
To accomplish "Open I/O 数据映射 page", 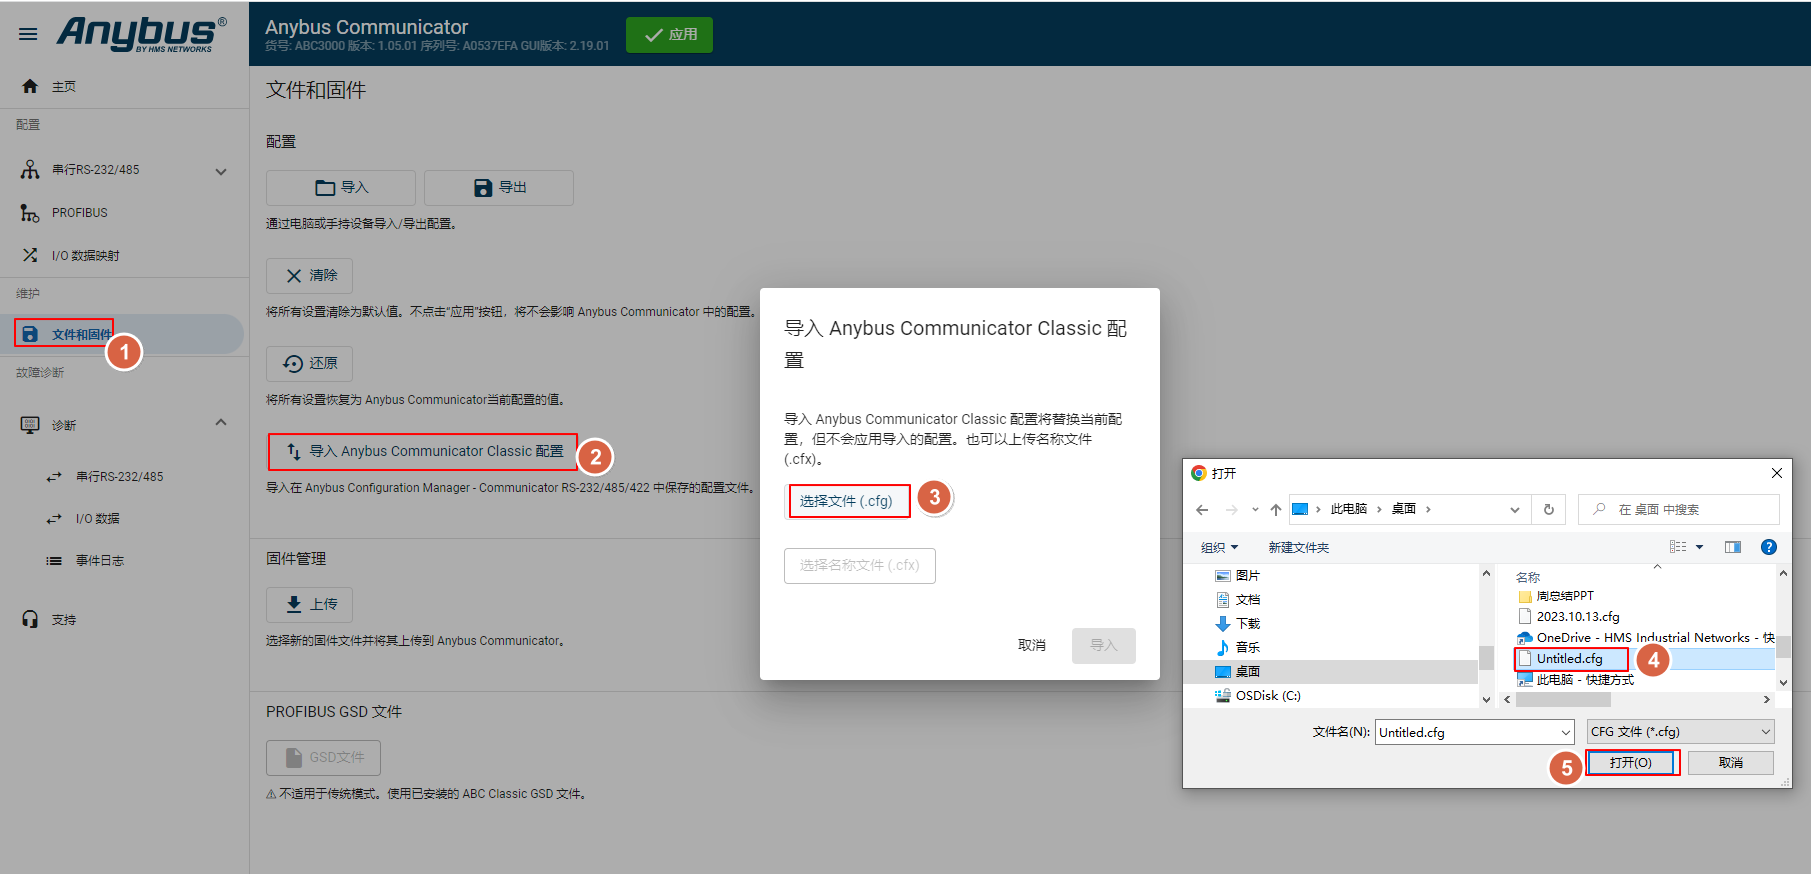I will pyautogui.click(x=86, y=256).
